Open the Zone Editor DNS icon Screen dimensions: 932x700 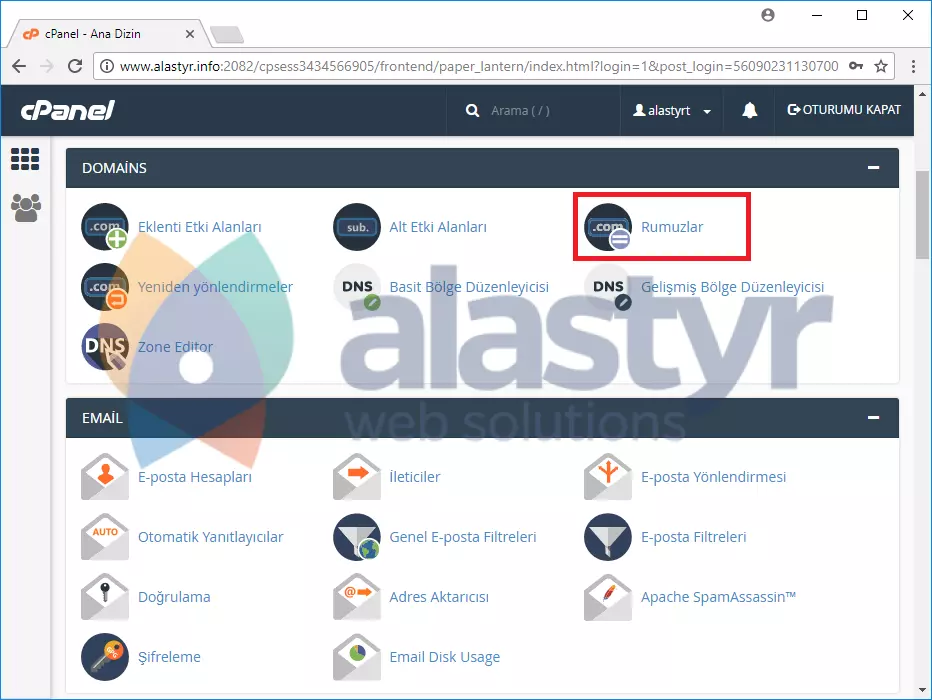tap(105, 347)
